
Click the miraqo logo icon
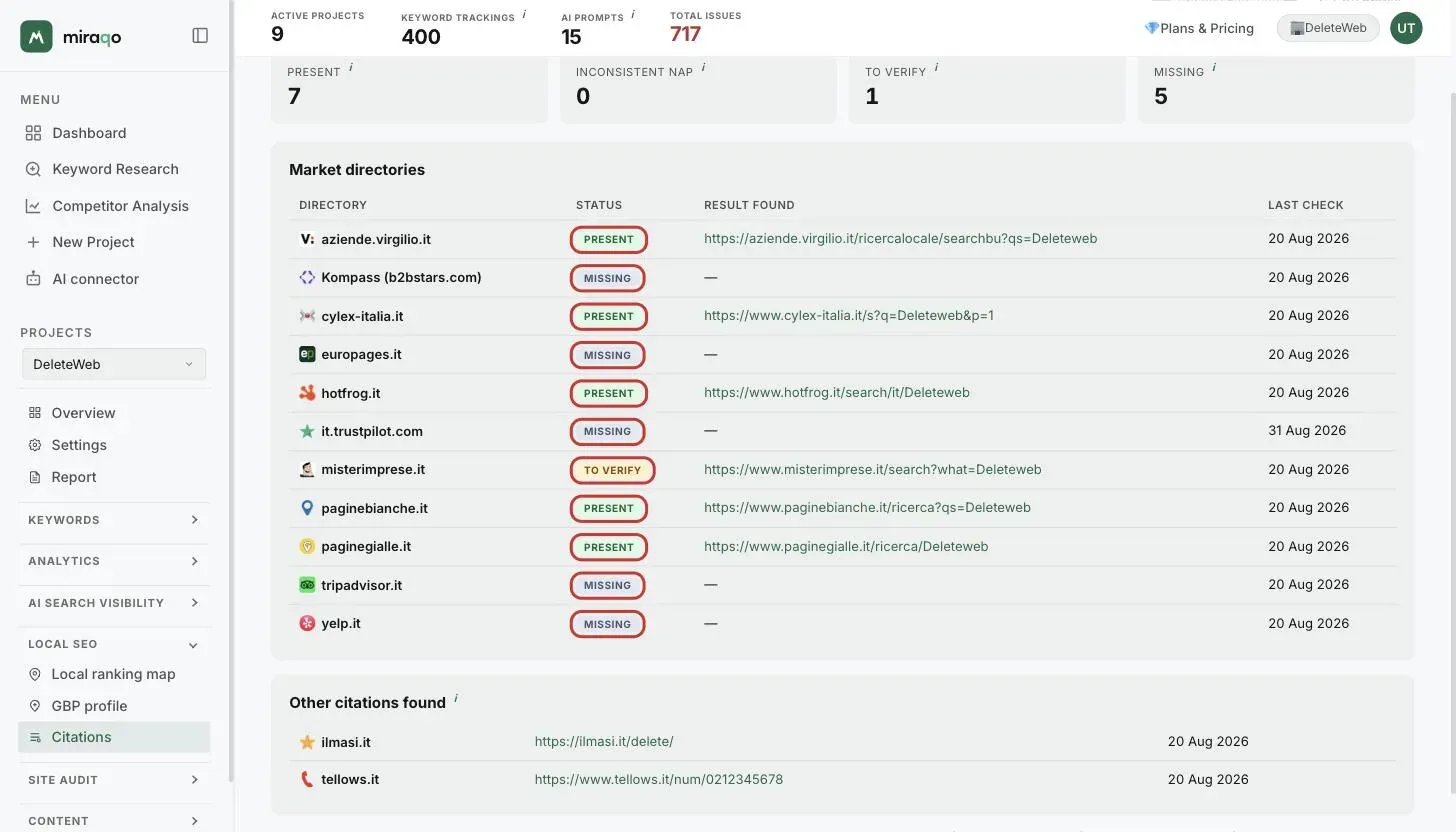pos(36,36)
